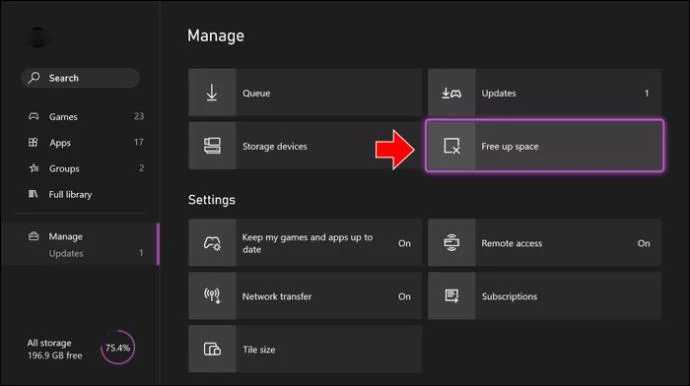The image size is (690, 386).
Task: Click the Apps count 17
Action: click(x=139, y=142)
